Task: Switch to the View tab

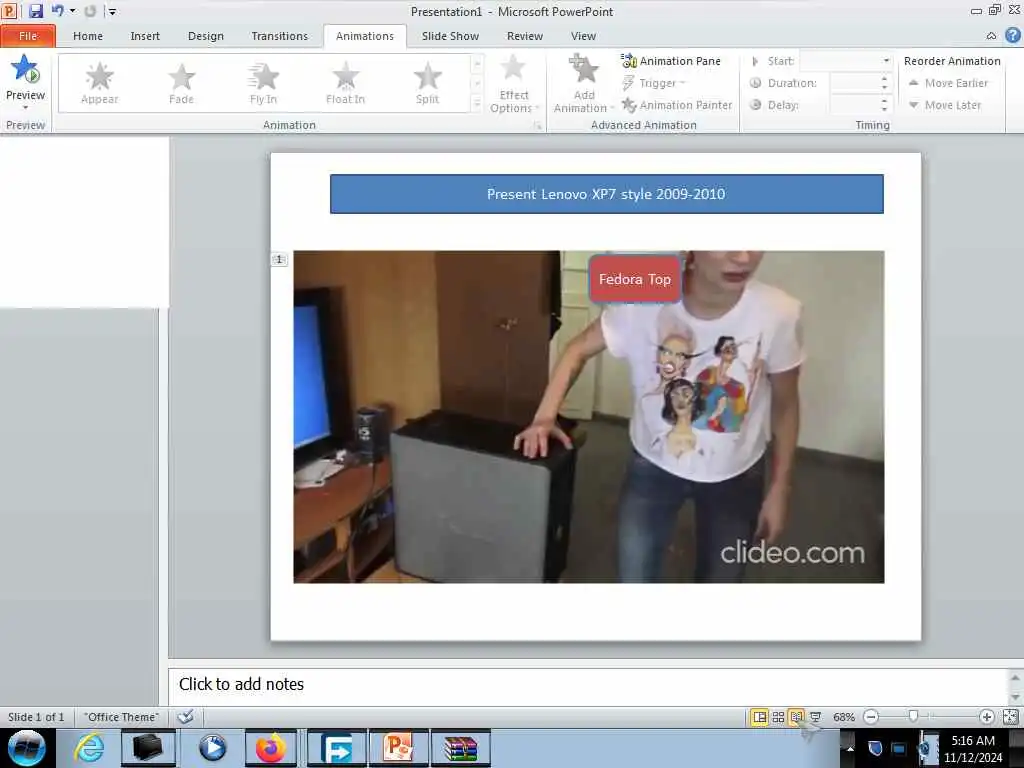Action: 583,36
